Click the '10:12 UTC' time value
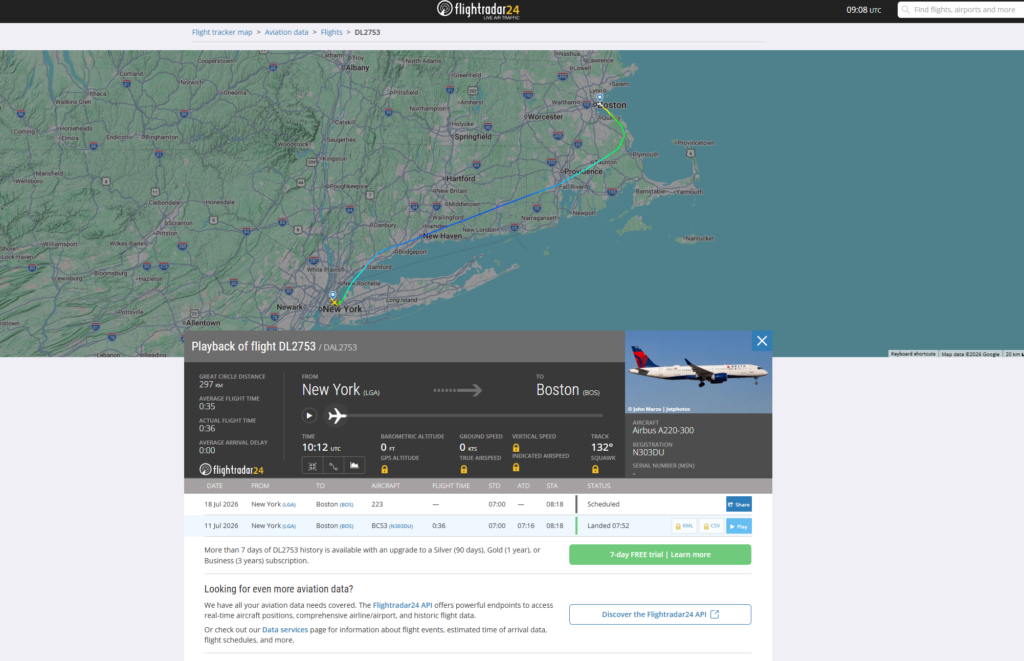 (321, 447)
